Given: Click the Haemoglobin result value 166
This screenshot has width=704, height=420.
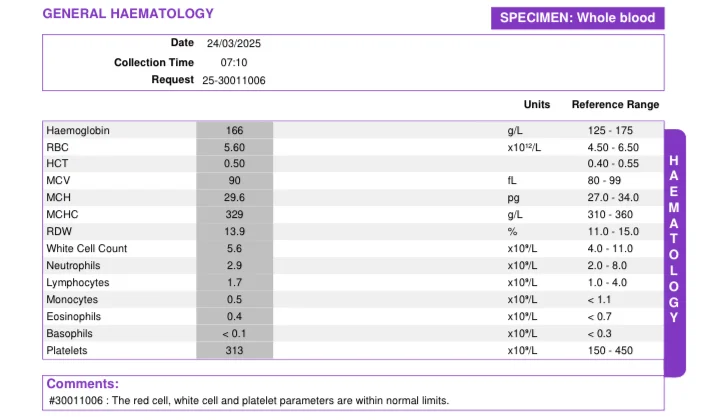Looking at the screenshot, I should [x=234, y=130].
